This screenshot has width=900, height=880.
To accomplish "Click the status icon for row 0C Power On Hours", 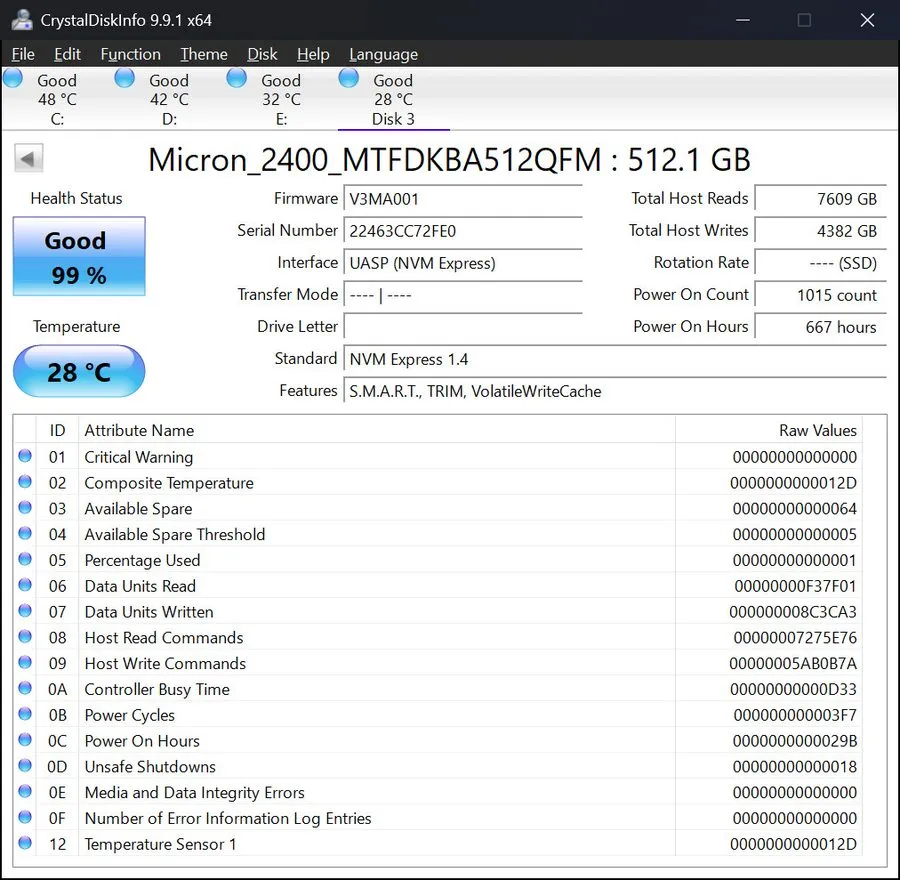I will [25, 739].
